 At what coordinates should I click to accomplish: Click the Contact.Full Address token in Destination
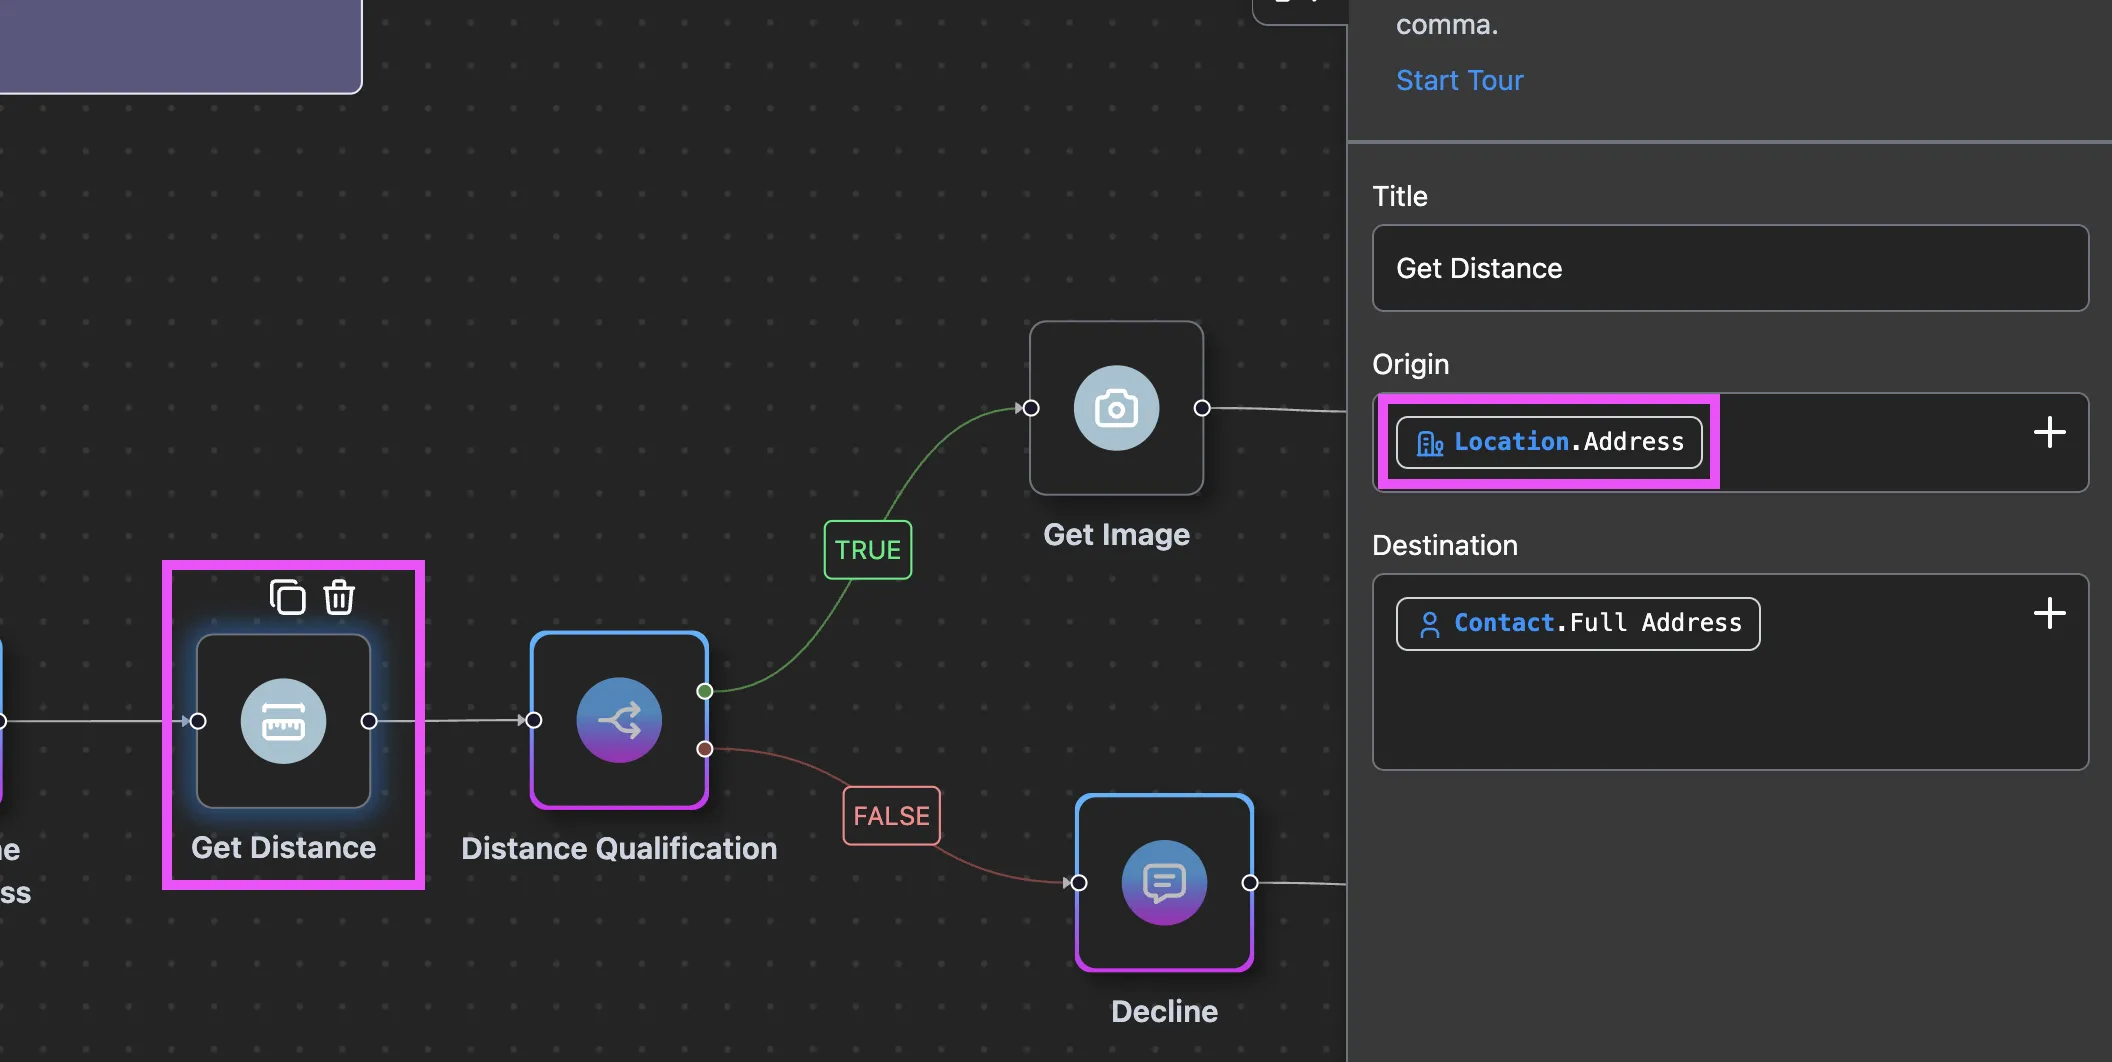click(1578, 623)
